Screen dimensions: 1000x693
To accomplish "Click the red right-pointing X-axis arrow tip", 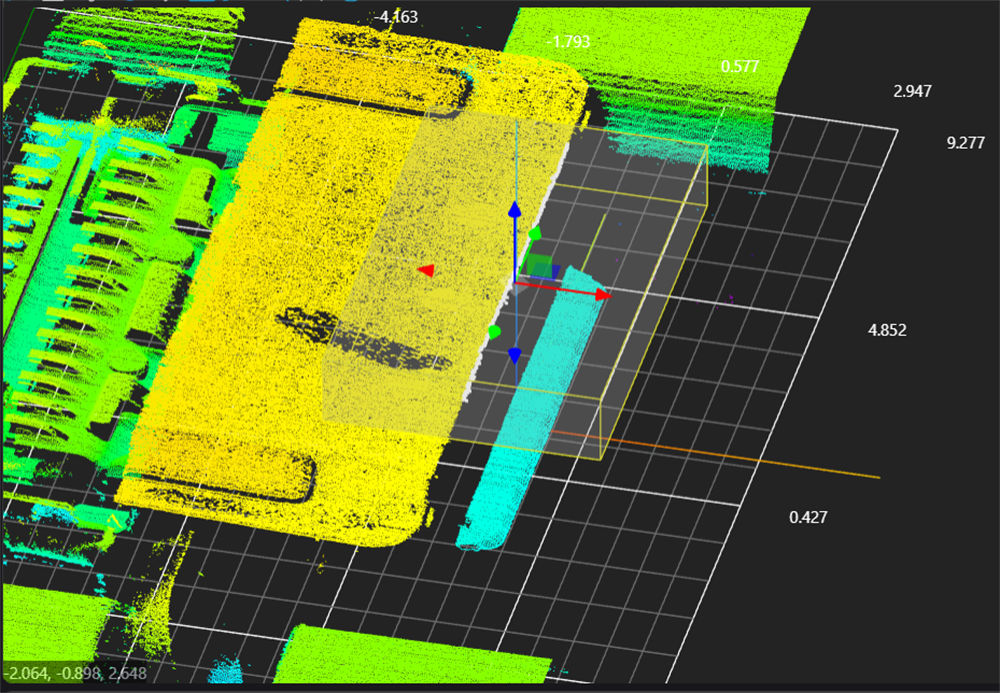I will (x=603, y=295).
